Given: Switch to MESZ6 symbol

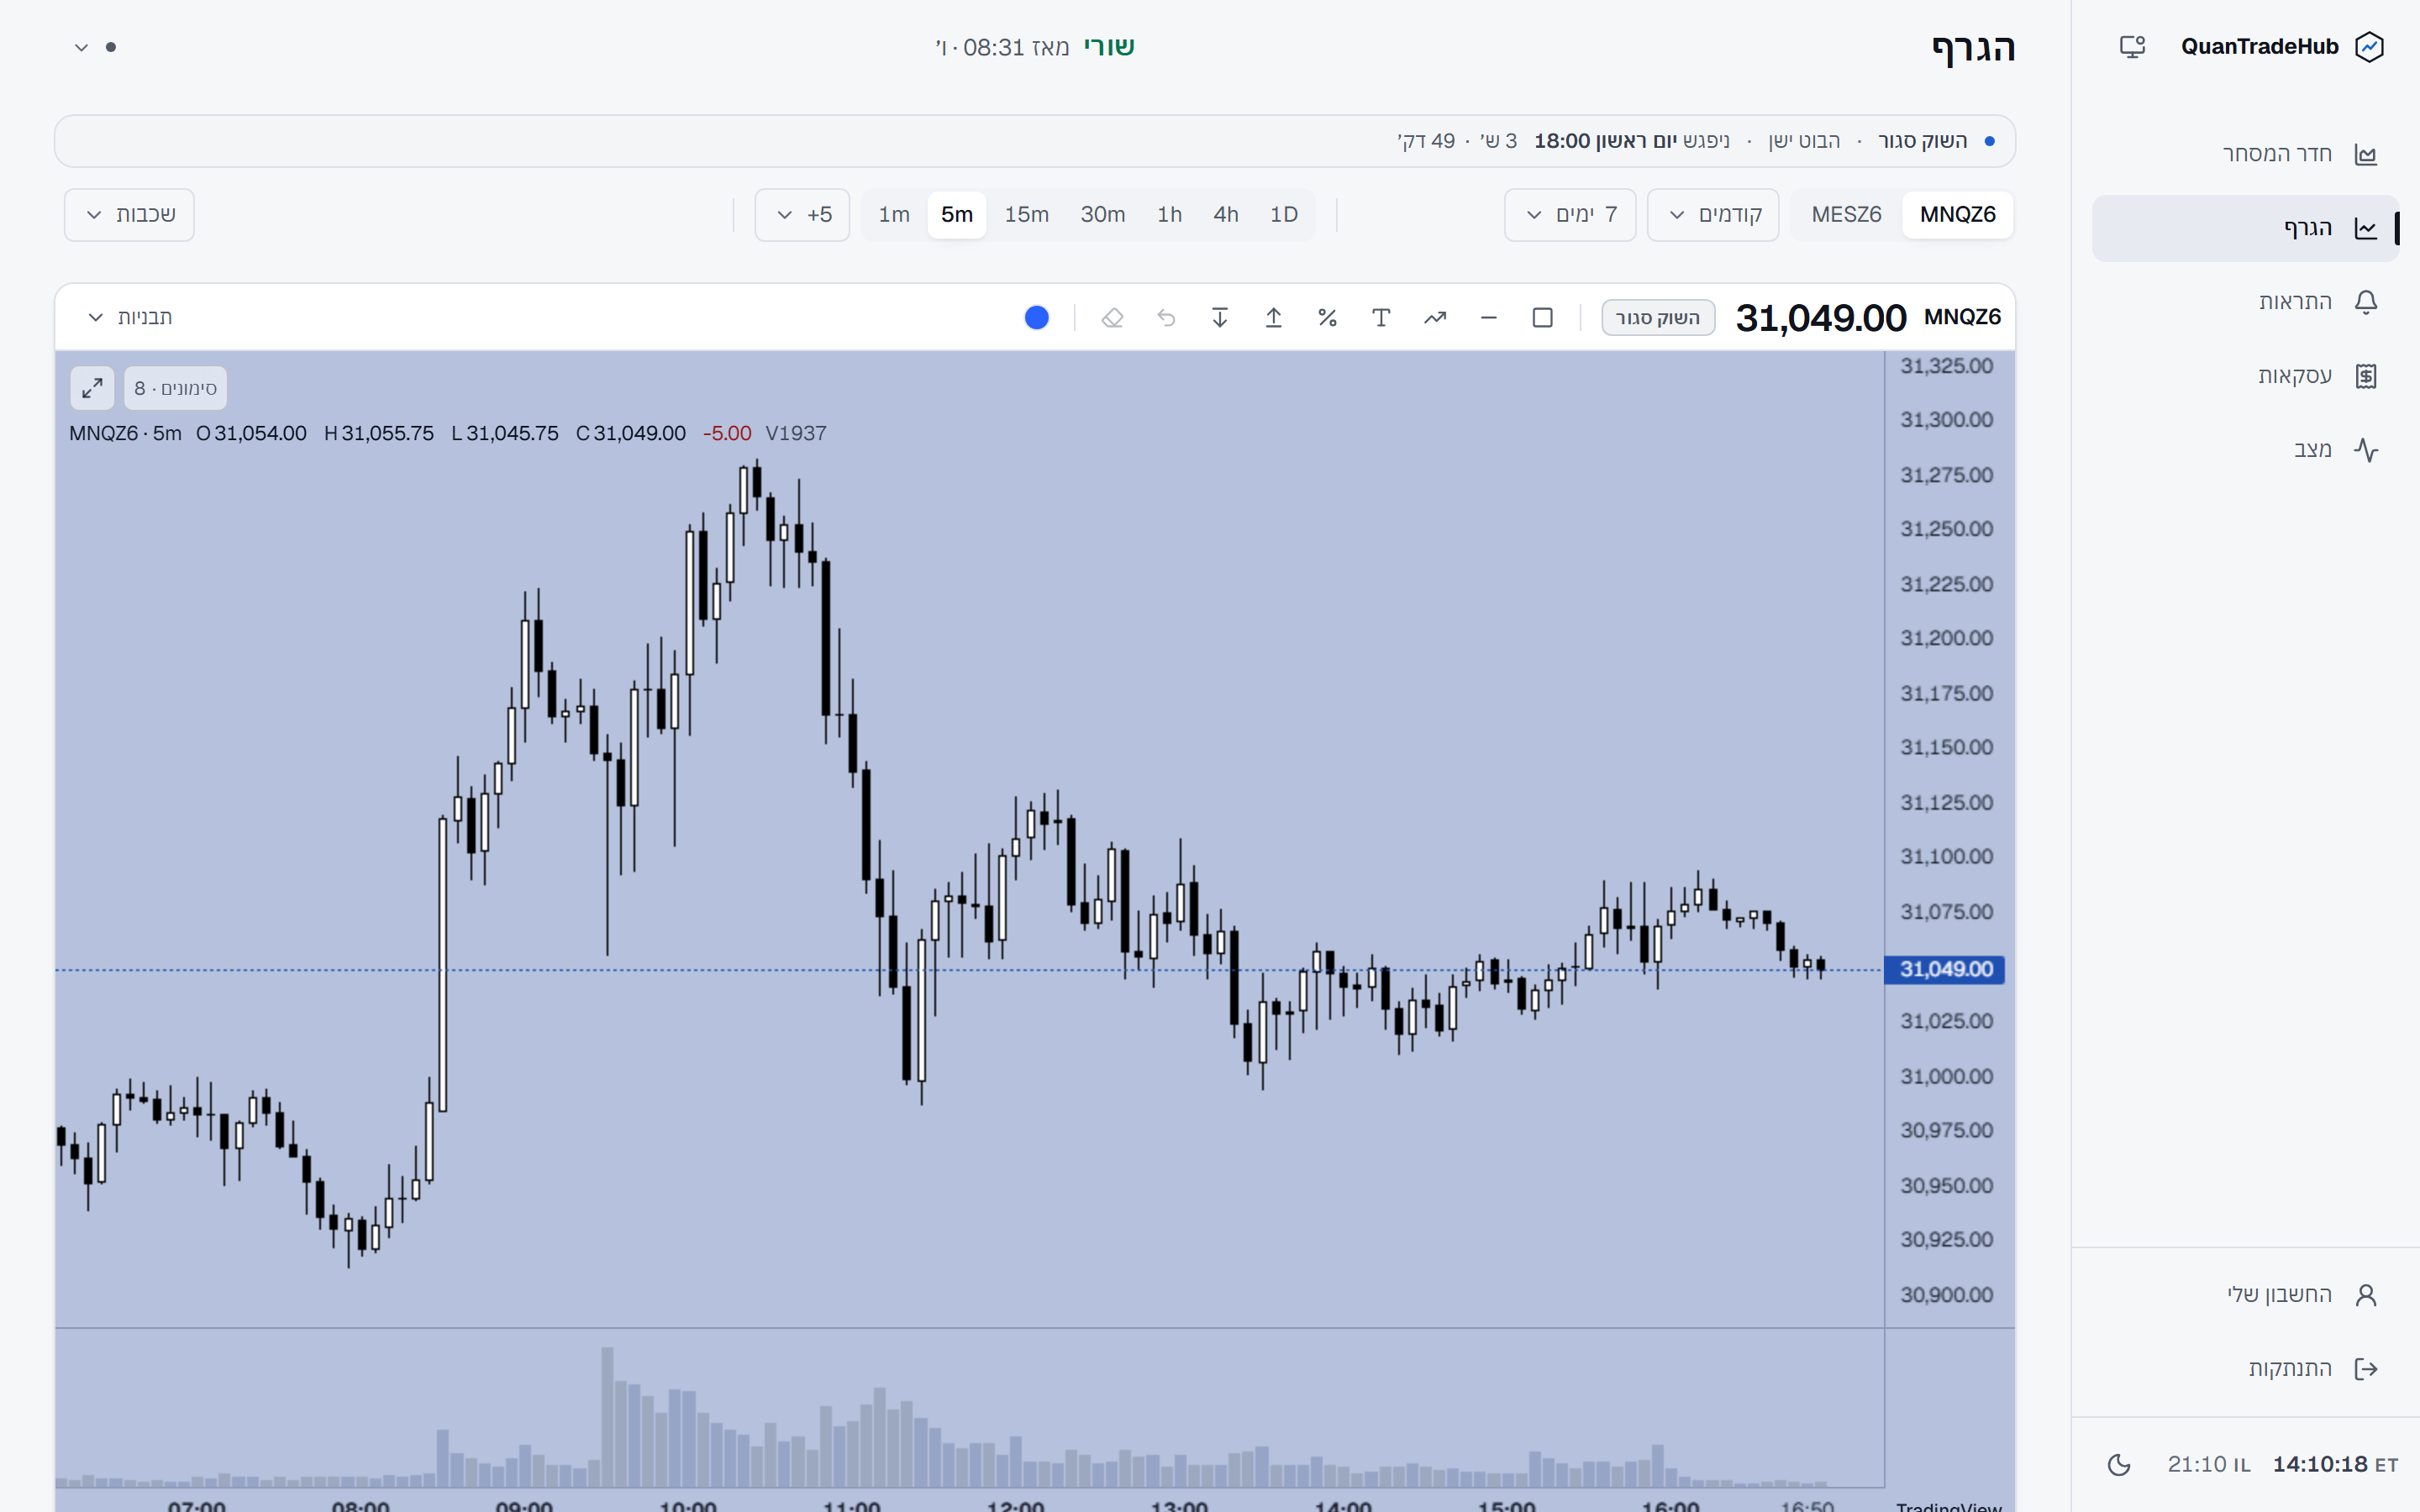Looking at the screenshot, I should (x=1846, y=215).
